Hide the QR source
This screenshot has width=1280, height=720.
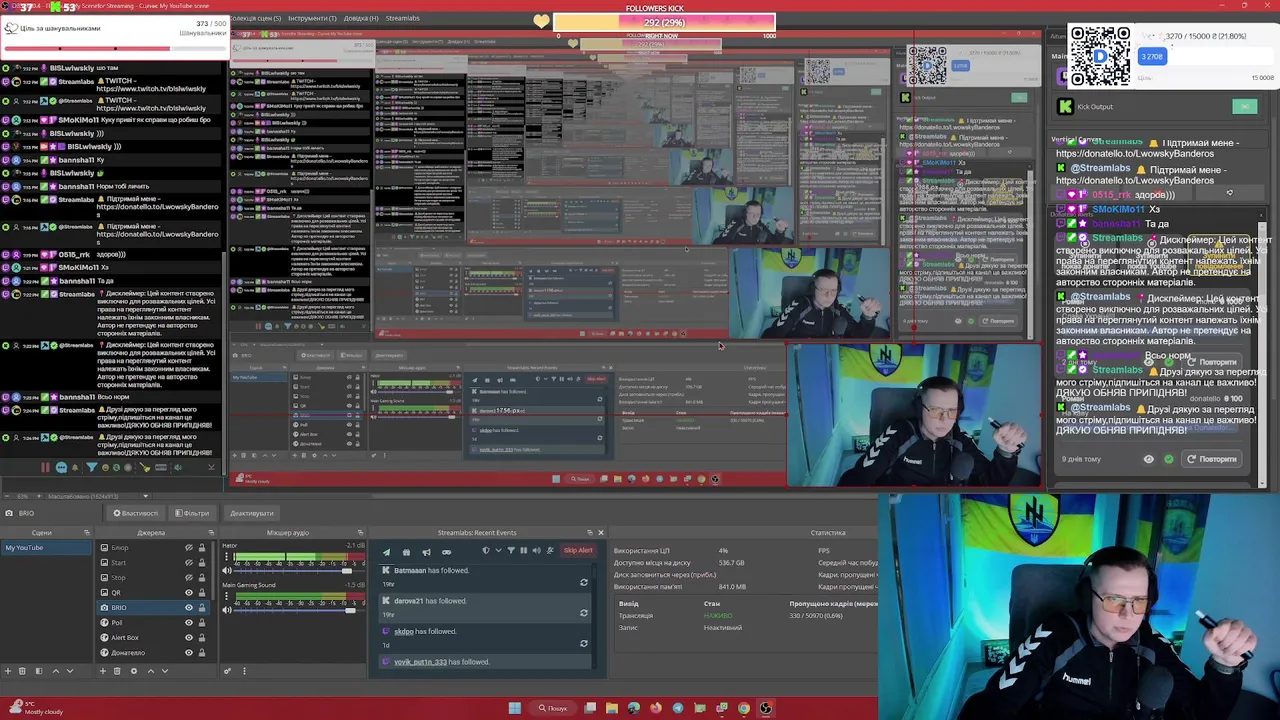pyautogui.click(x=189, y=593)
